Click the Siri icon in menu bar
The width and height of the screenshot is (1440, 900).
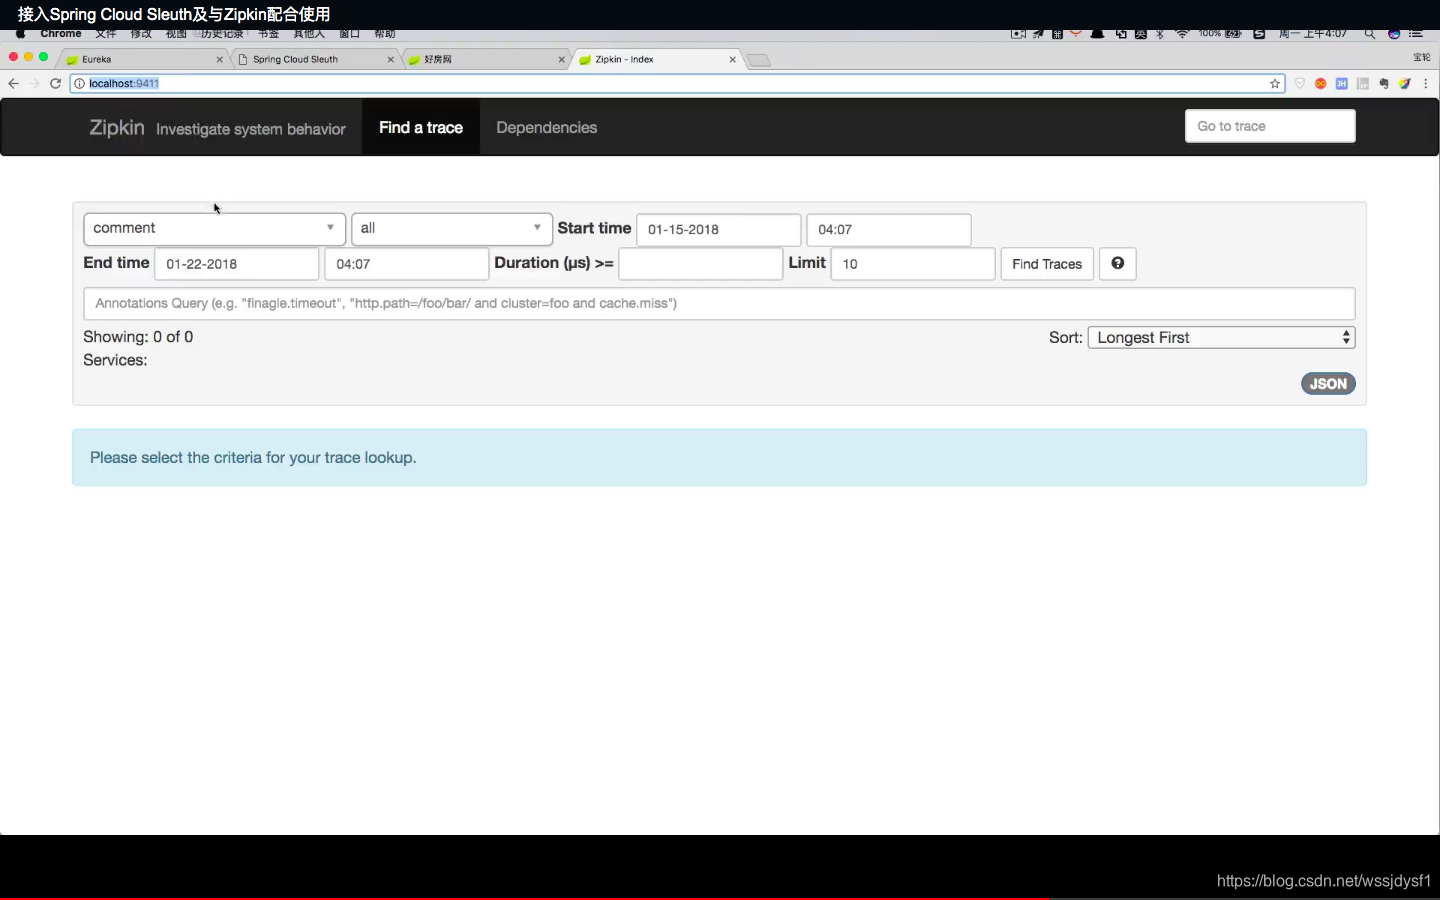(1394, 33)
